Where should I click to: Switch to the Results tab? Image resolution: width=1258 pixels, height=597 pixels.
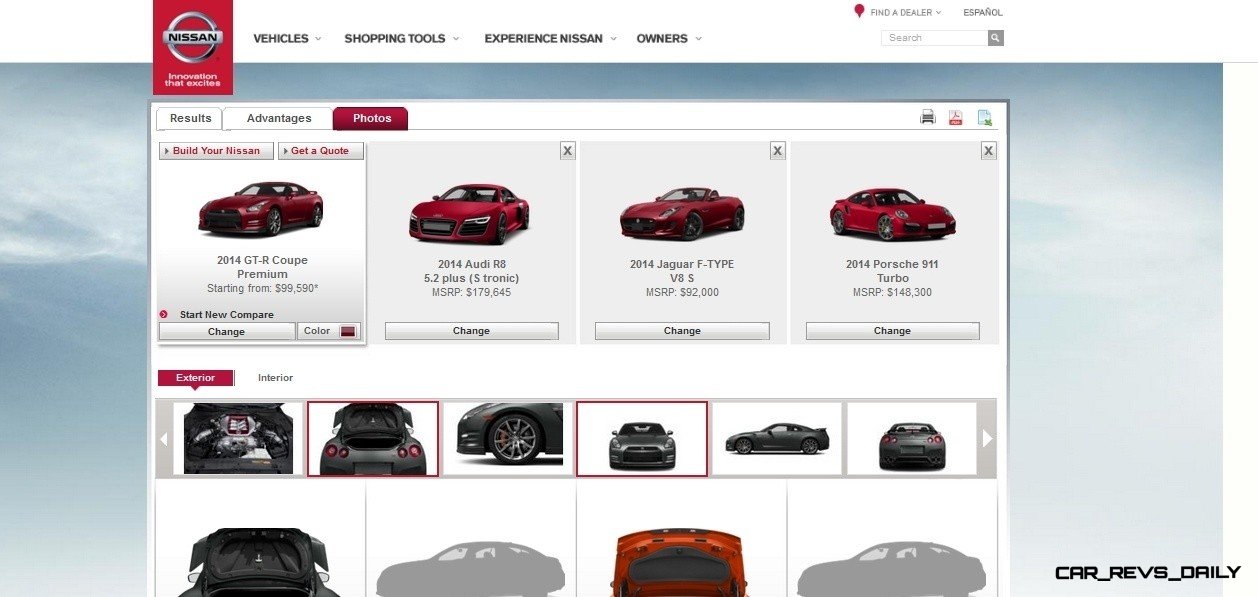point(190,118)
